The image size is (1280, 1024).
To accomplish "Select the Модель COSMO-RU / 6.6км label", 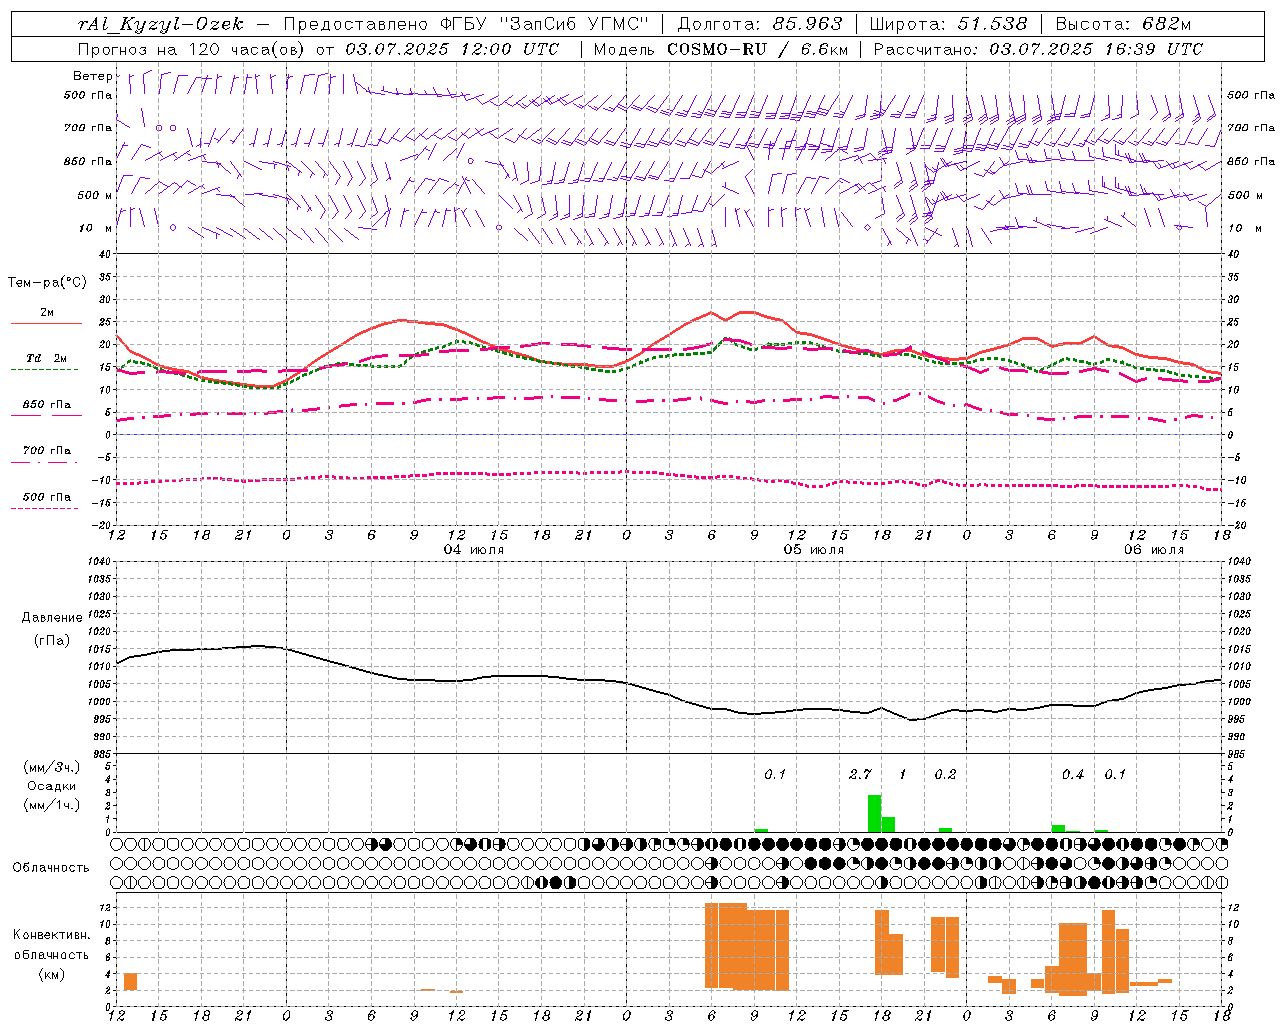I will pyautogui.click(x=720, y=49).
